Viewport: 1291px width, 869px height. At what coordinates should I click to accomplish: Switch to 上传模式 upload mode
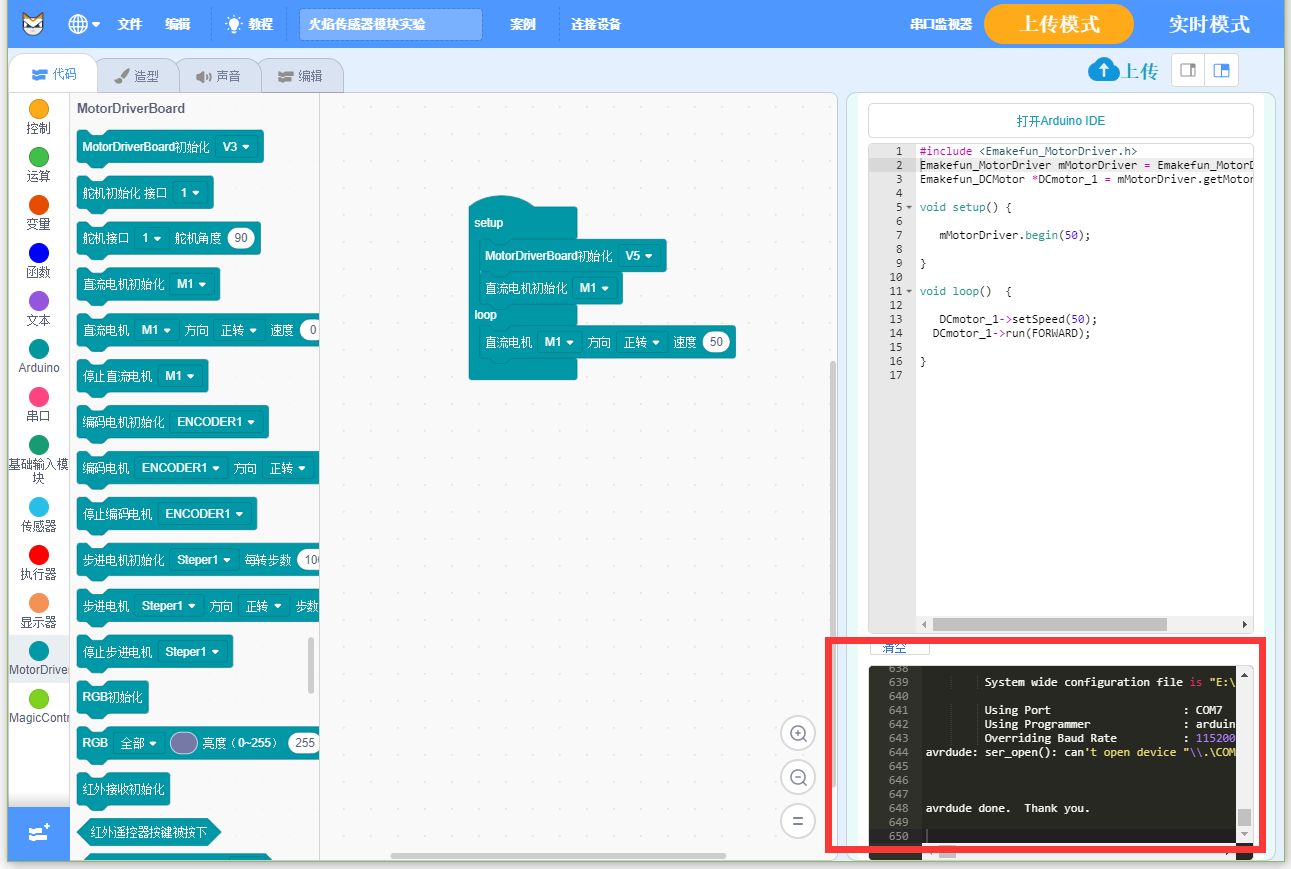click(x=1058, y=24)
